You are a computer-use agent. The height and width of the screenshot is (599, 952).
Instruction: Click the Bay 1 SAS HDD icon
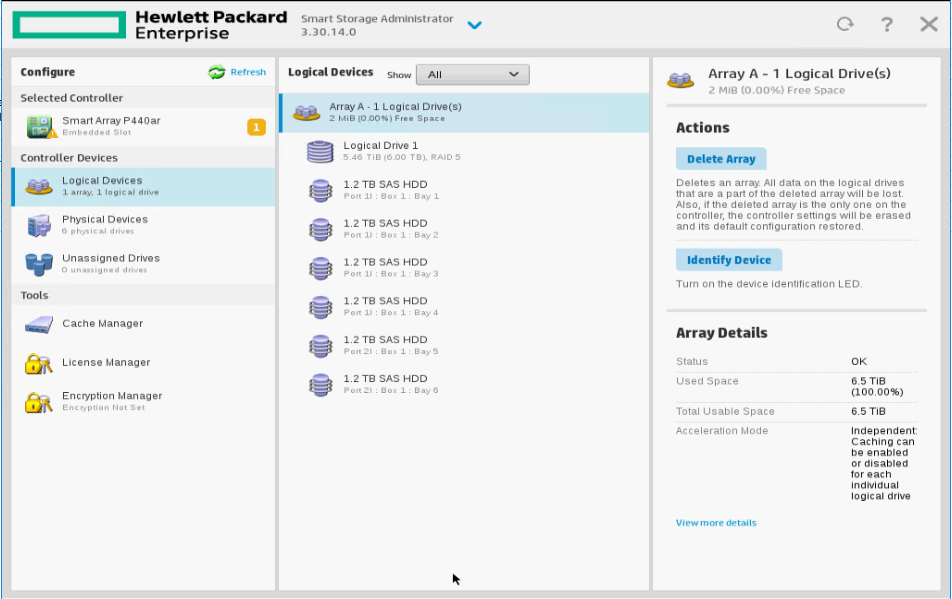[x=321, y=191]
